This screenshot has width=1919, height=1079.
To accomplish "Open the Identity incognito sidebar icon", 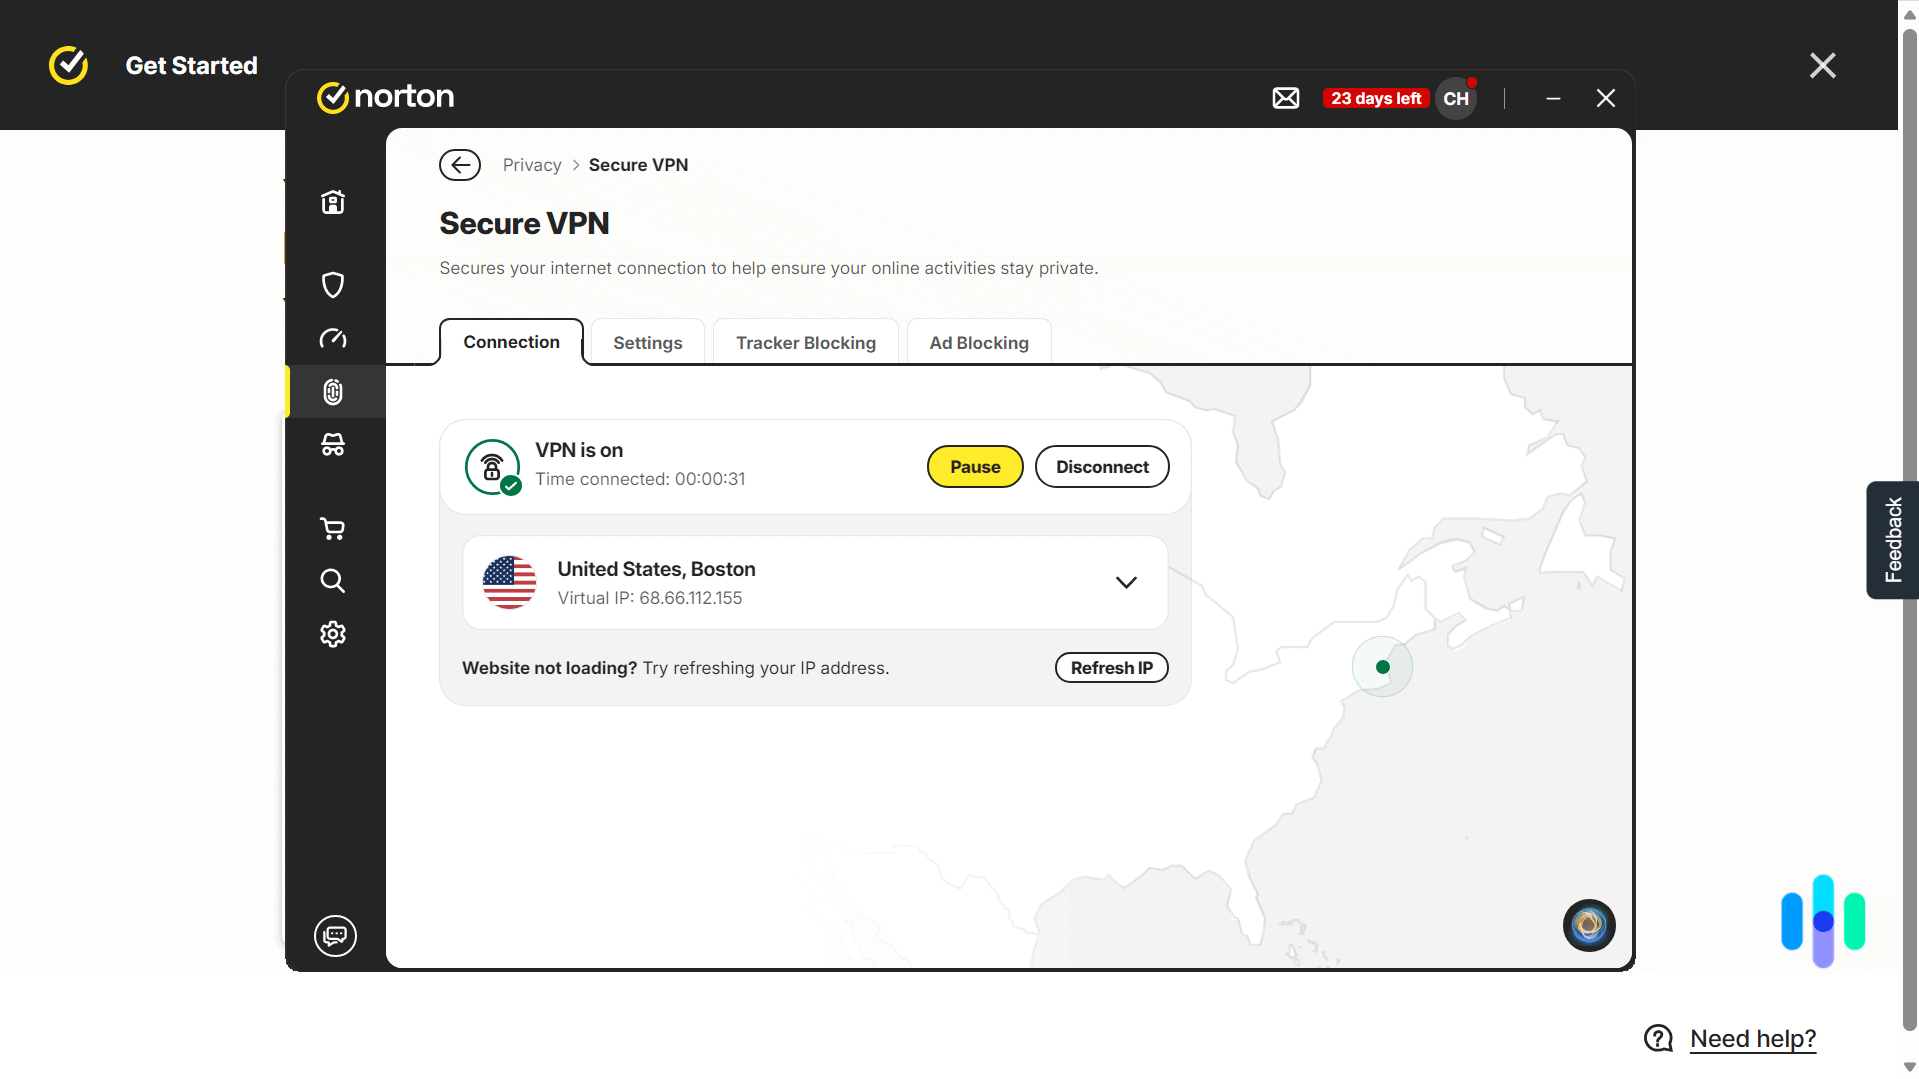I will point(333,444).
